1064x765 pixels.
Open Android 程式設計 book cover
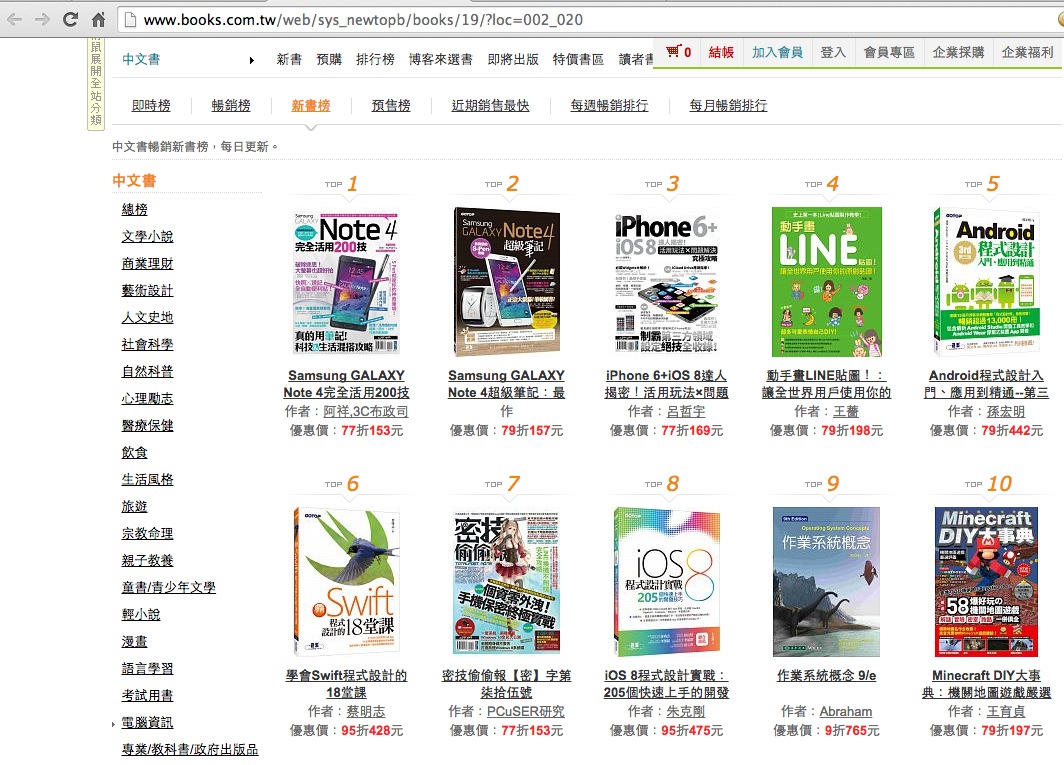coord(986,282)
